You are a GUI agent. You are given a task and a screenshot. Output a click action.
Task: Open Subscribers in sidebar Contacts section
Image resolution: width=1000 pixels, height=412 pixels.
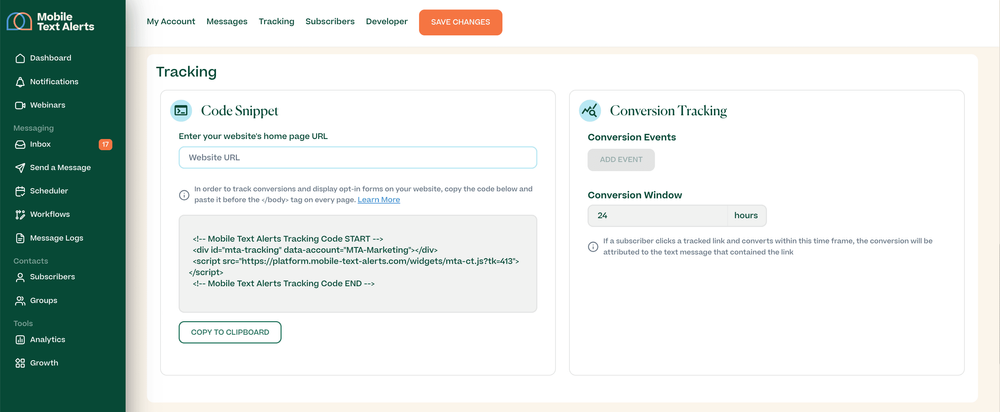(x=52, y=277)
